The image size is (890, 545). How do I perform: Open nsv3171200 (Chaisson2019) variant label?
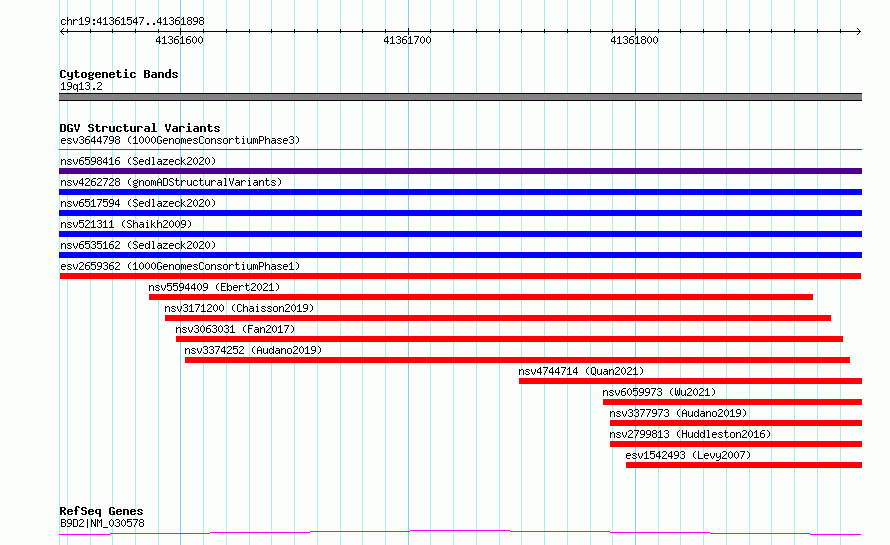(239, 308)
